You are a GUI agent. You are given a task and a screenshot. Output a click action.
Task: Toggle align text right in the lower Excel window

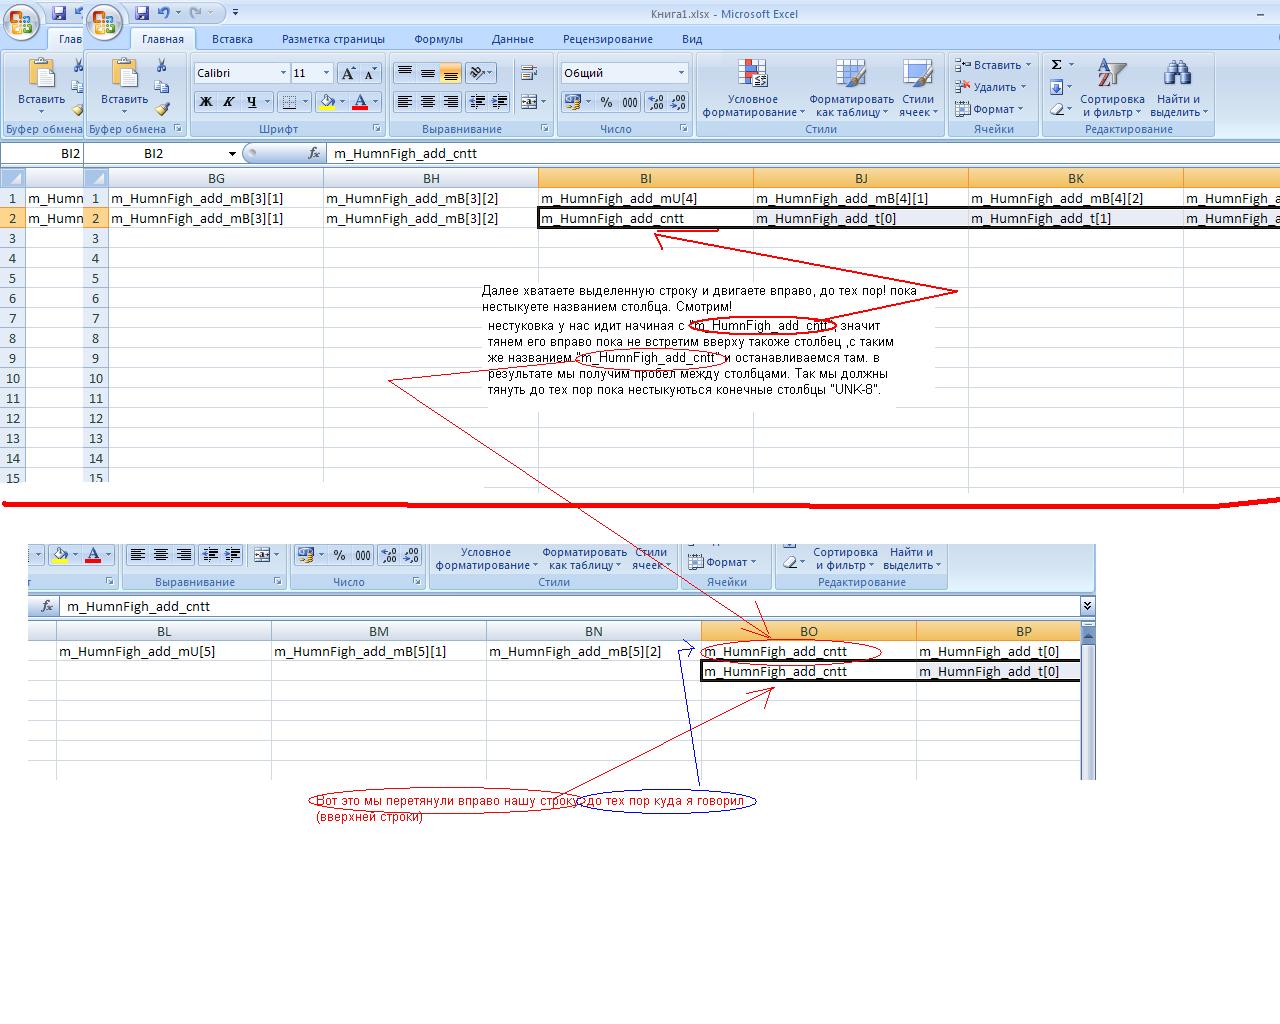pos(184,555)
